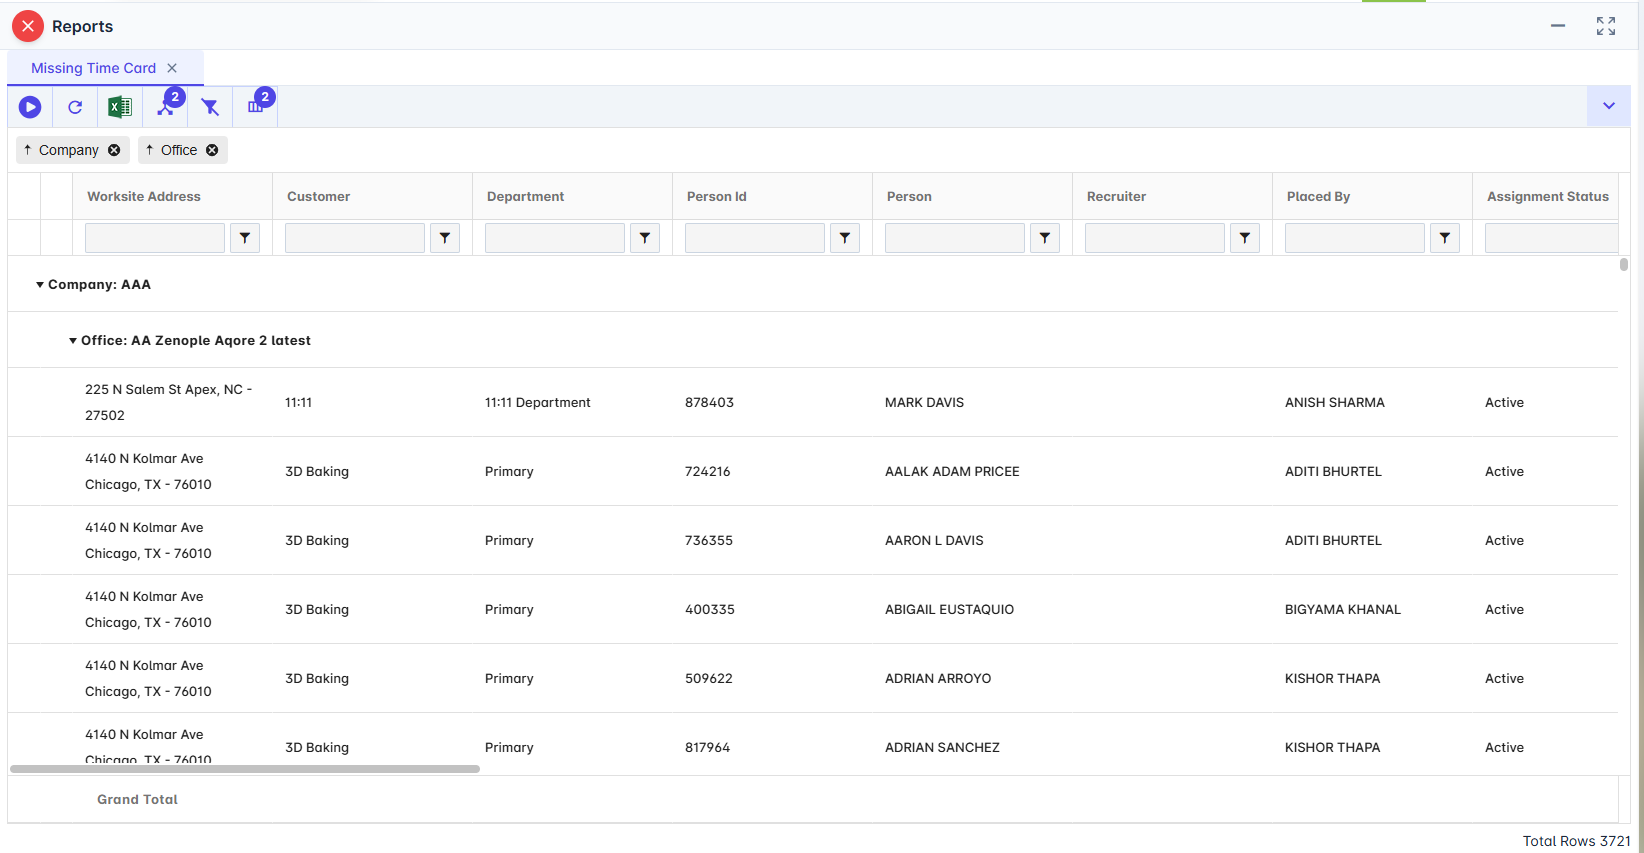This screenshot has height=853, width=1644.
Task: Sort by Person Id column header
Action: point(716,196)
